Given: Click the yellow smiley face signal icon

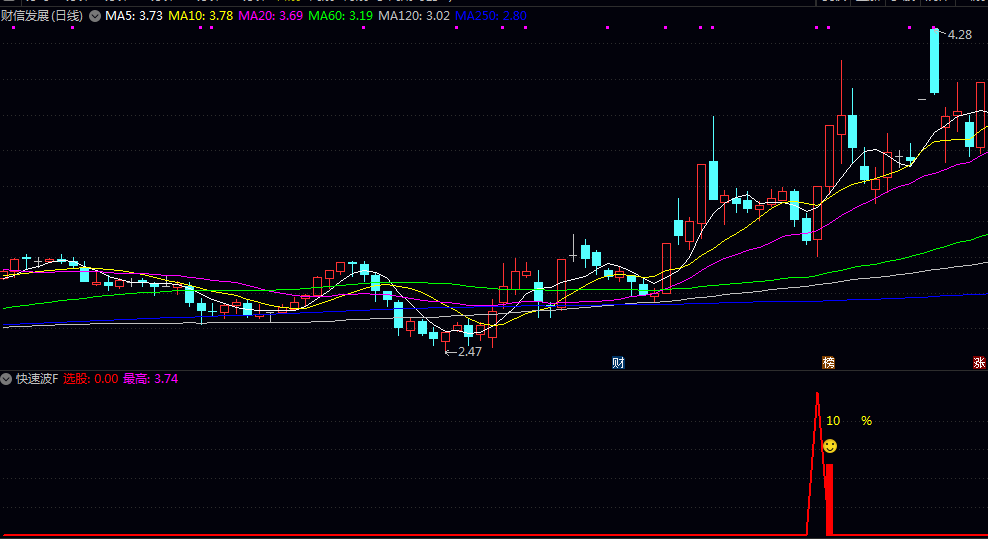Looking at the screenshot, I should click(830, 445).
